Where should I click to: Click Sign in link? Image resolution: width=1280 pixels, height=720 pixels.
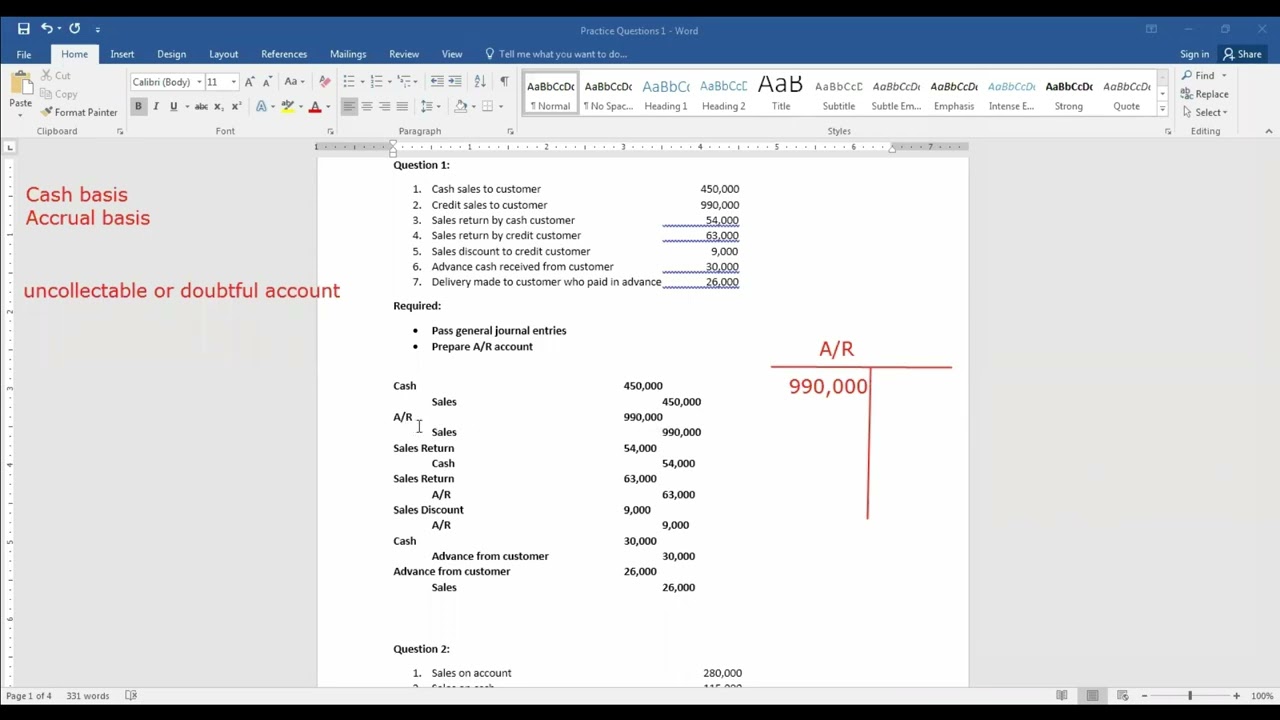[1194, 54]
